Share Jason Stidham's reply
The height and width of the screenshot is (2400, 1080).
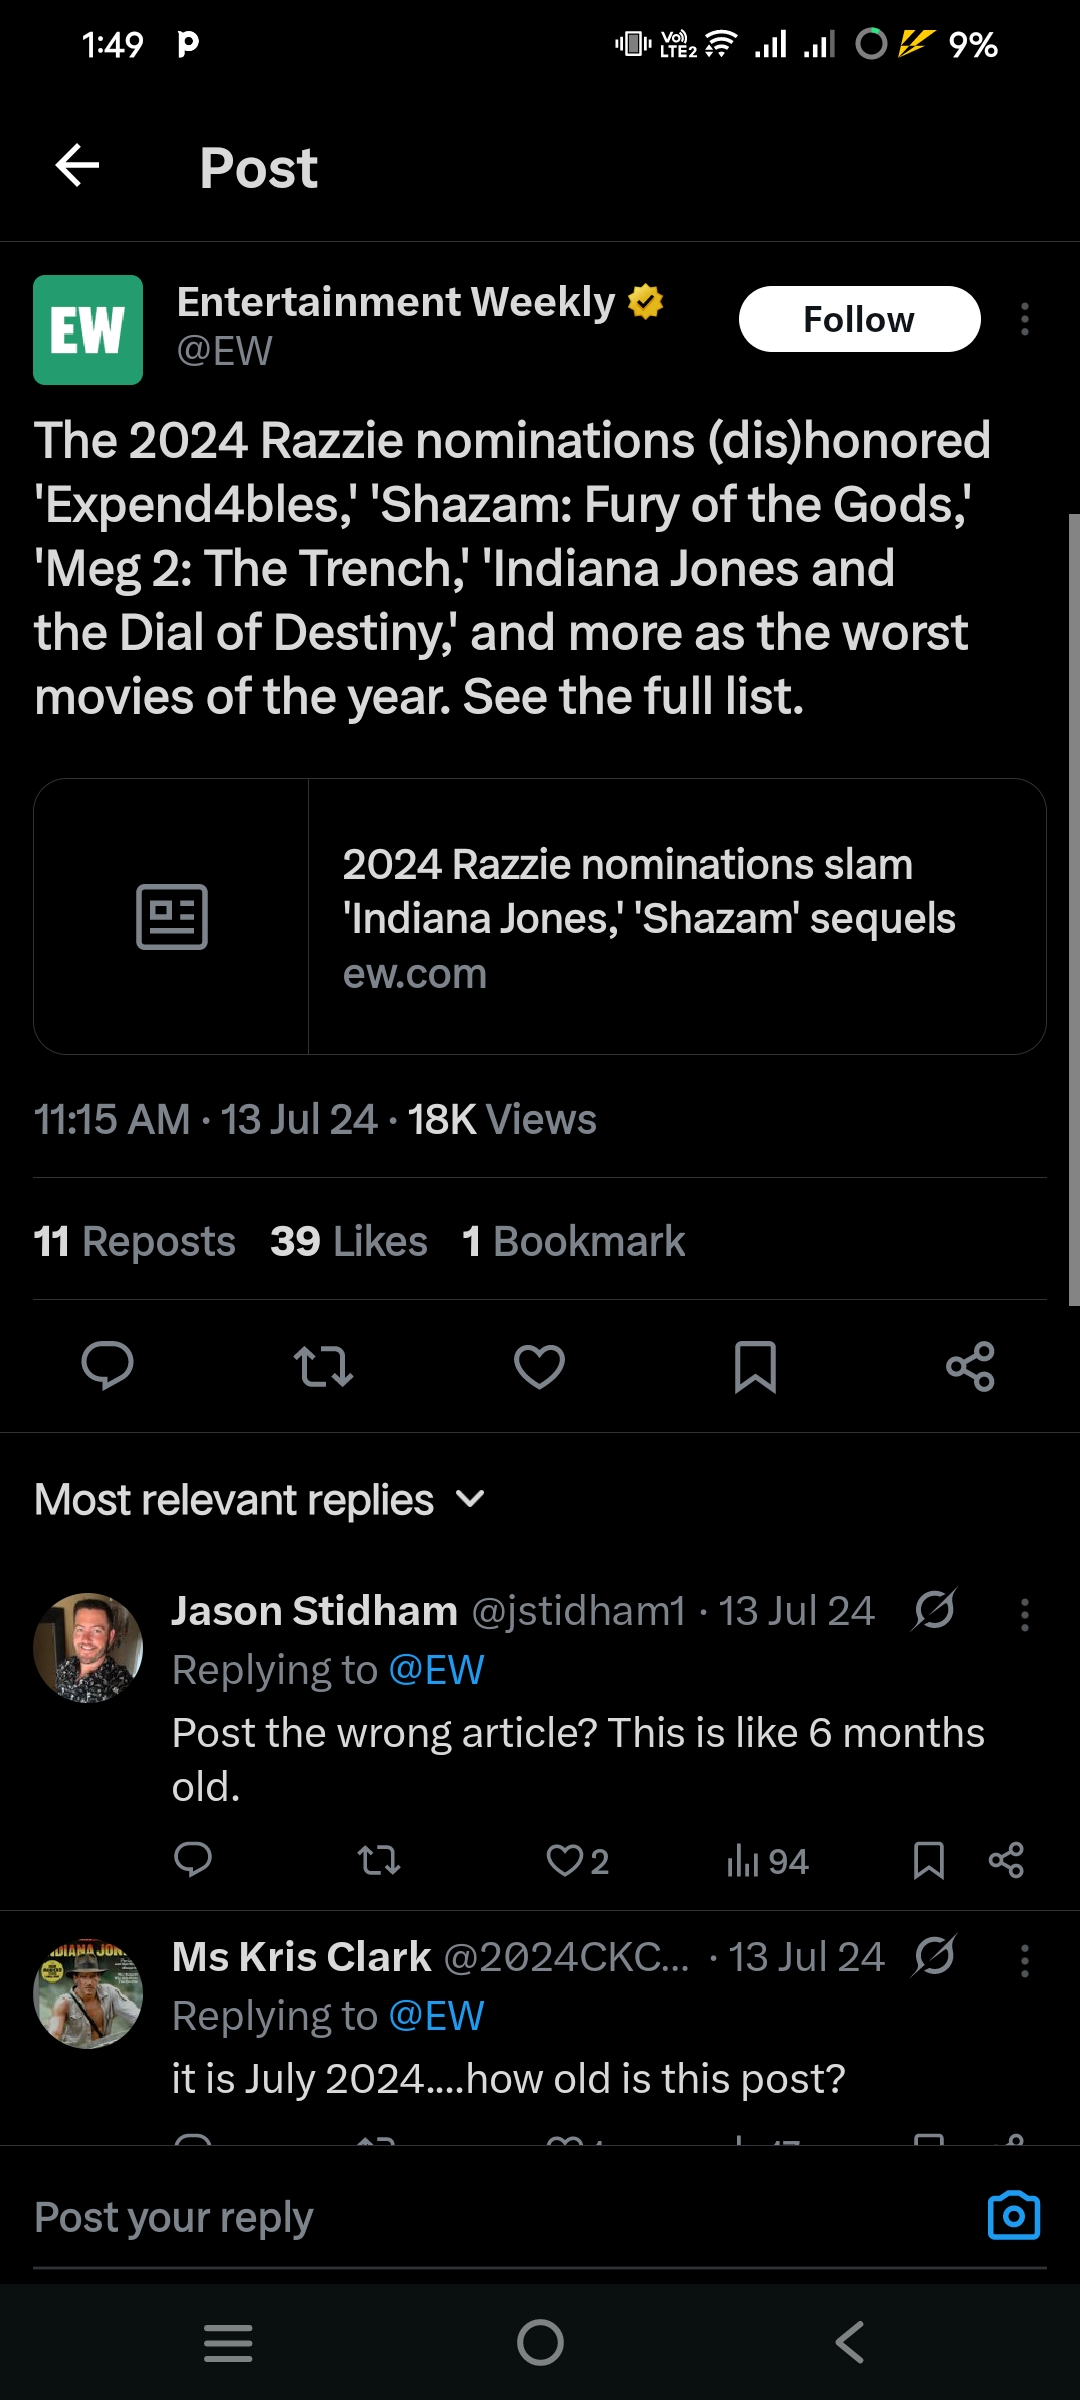(1005, 1860)
